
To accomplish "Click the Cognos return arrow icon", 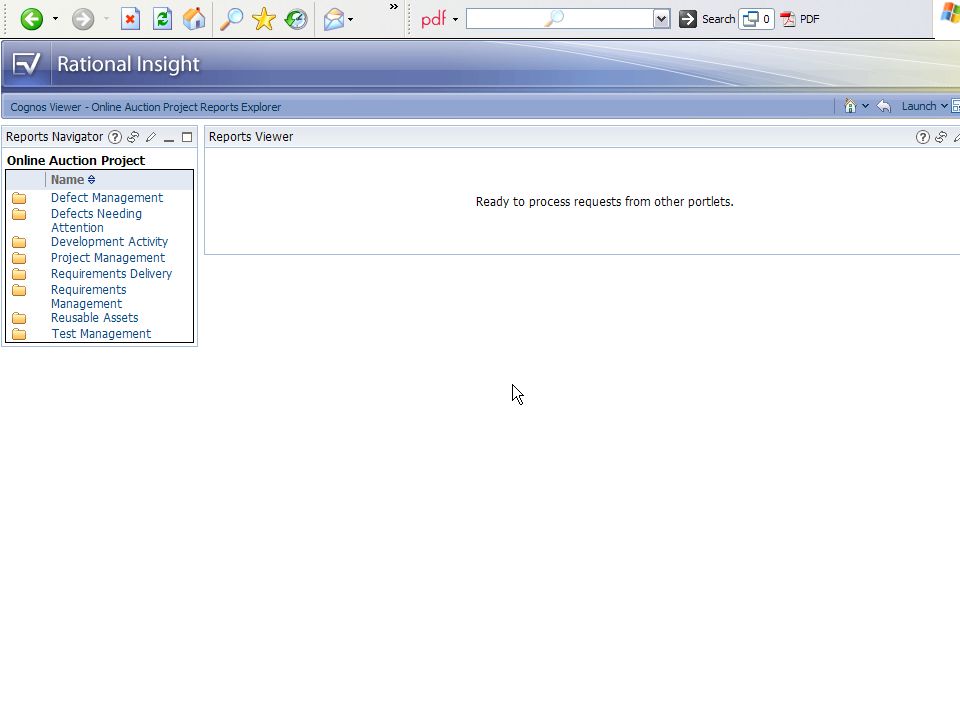I will 883,106.
